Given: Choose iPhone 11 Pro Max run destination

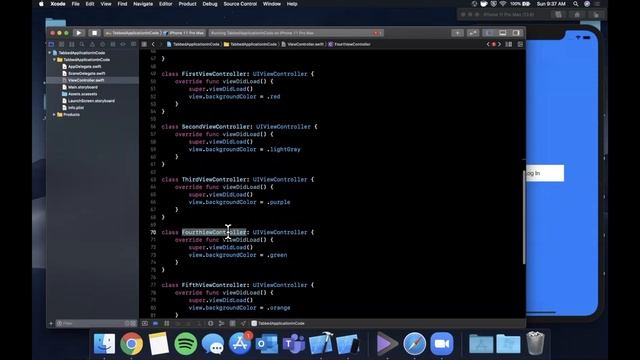Looking at the screenshot, I should click(185, 33).
